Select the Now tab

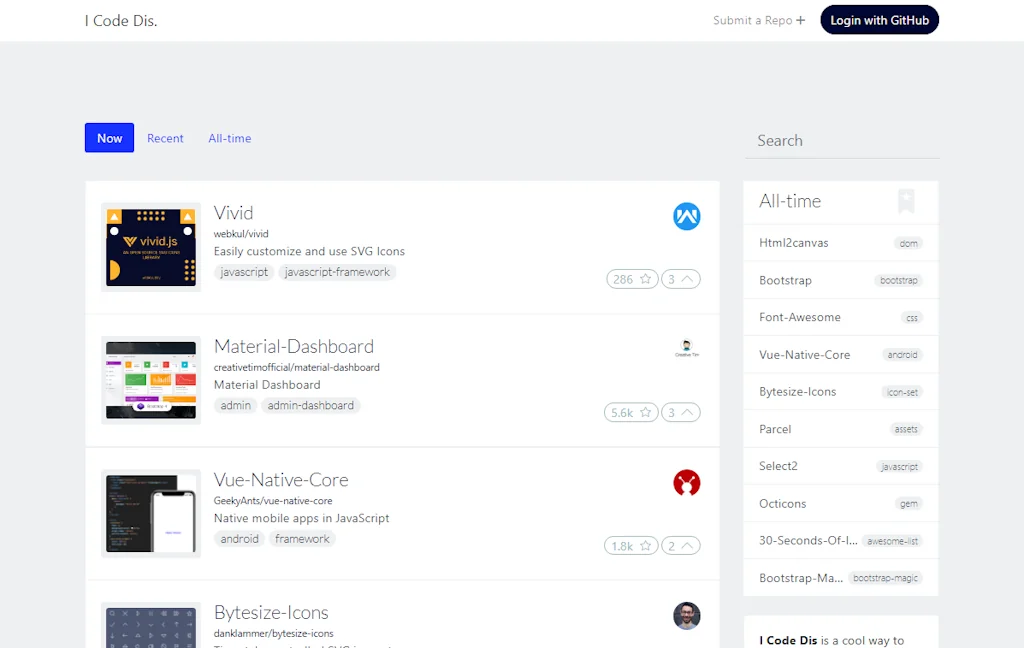[109, 138]
